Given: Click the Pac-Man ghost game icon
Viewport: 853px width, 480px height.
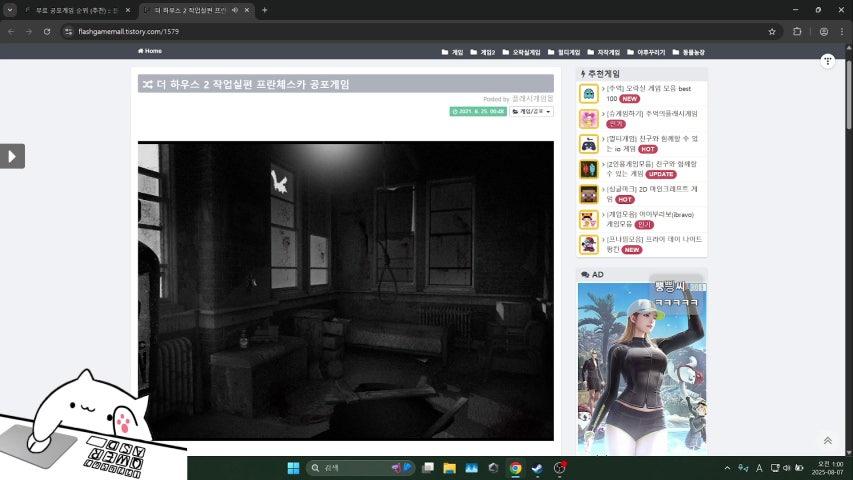Looking at the screenshot, I should 589,94.
